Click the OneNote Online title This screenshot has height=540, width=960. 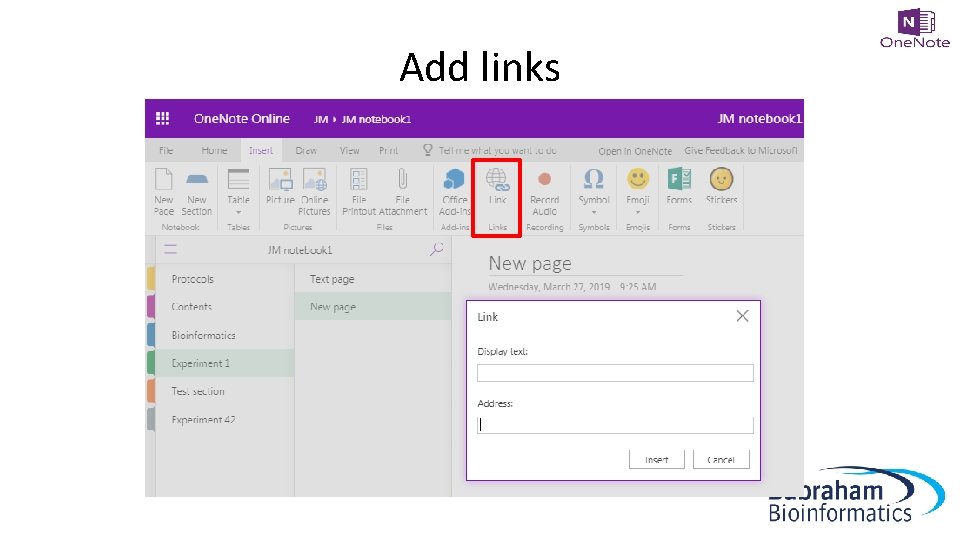(242, 119)
